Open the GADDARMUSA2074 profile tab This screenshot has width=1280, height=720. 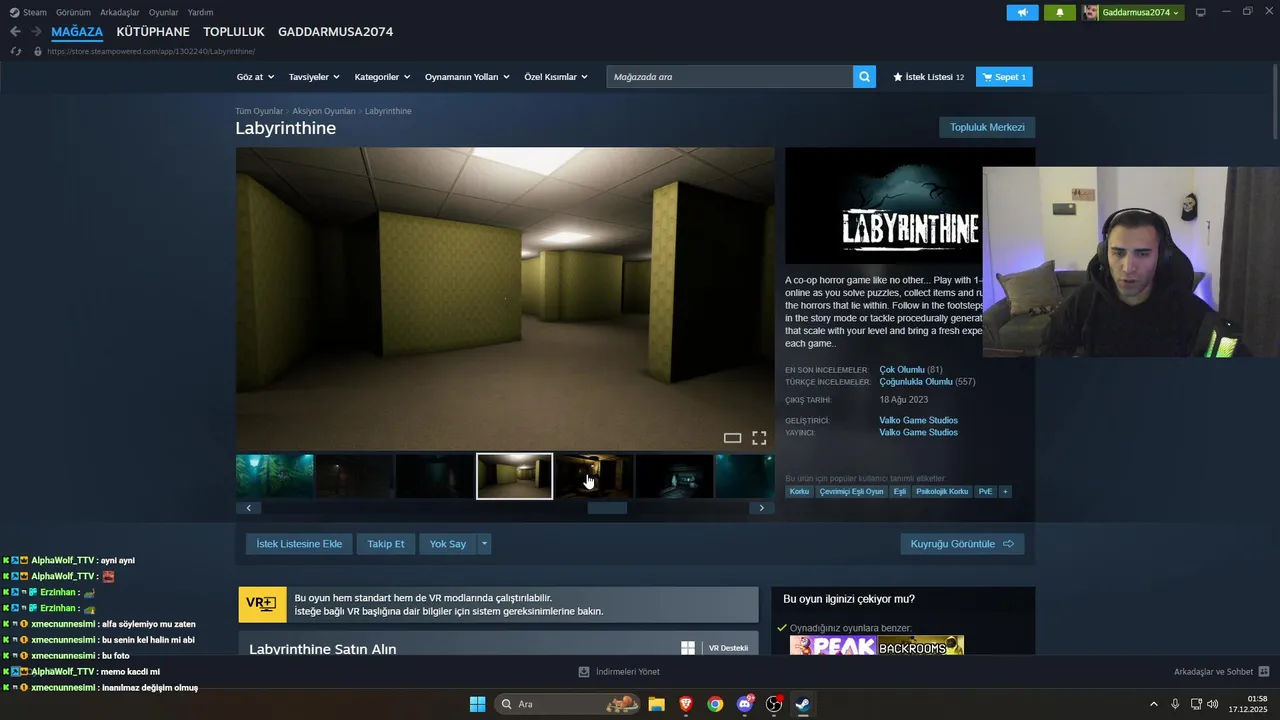[x=335, y=32]
